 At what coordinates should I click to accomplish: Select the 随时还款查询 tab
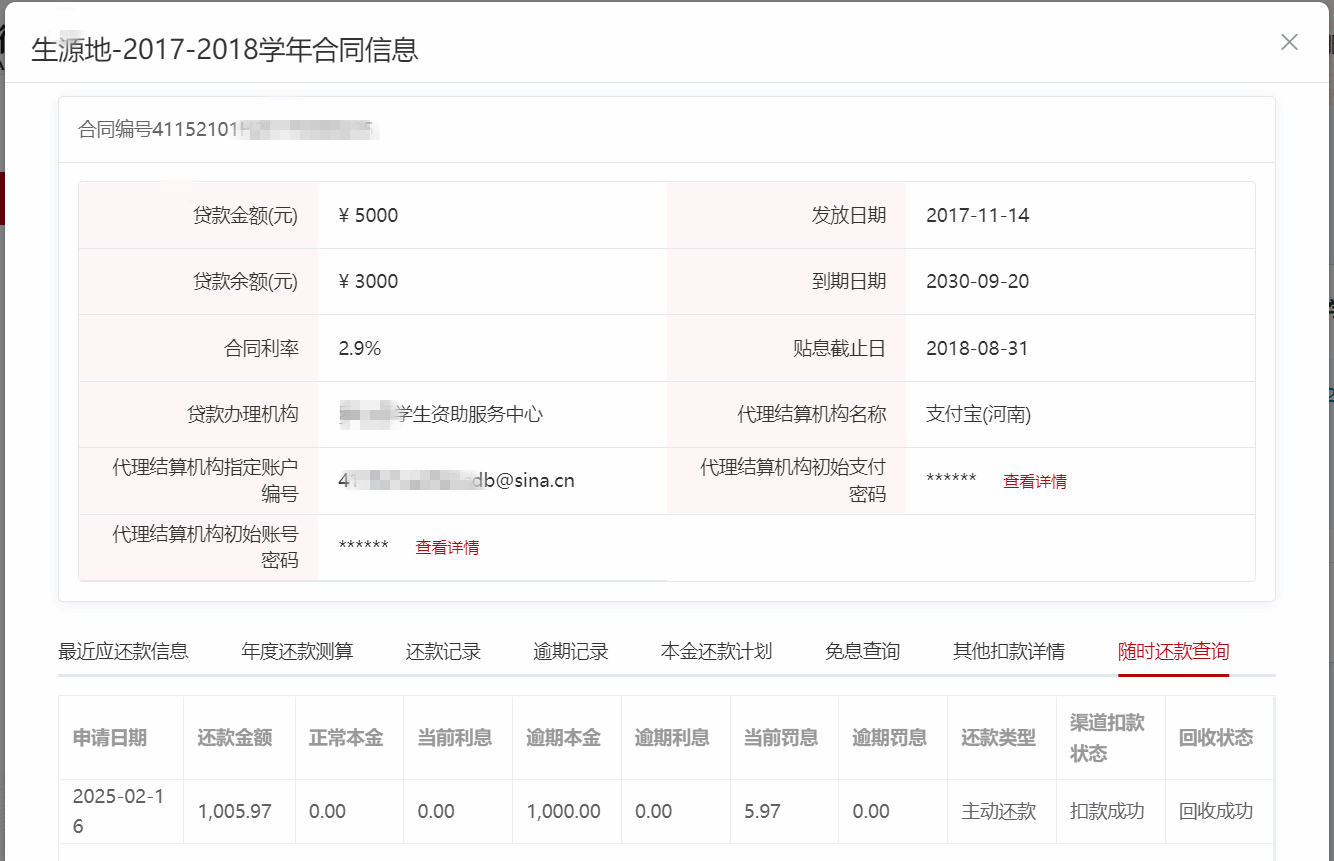pos(1173,652)
